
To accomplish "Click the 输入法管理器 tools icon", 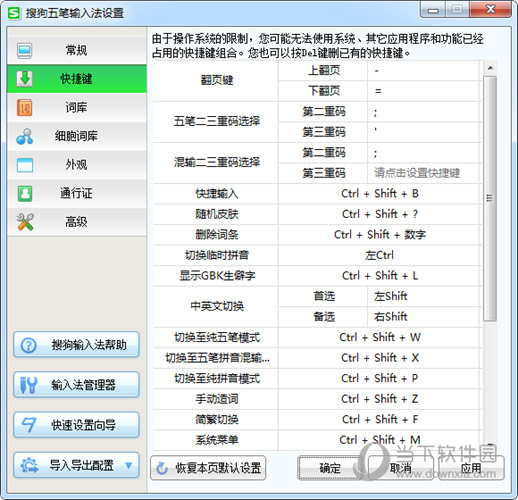I will point(28,385).
